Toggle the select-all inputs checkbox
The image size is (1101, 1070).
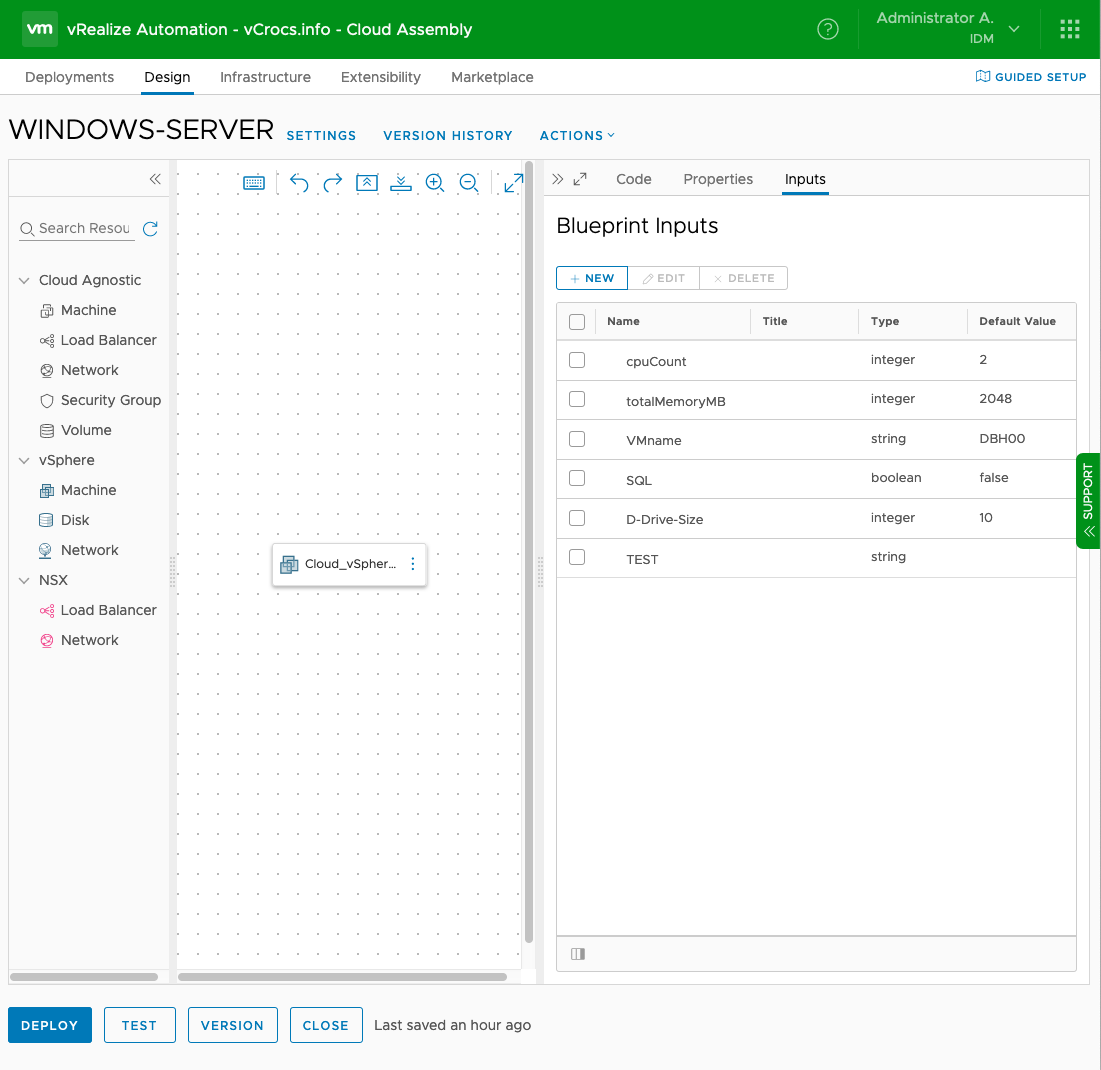pyautogui.click(x=577, y=321)
